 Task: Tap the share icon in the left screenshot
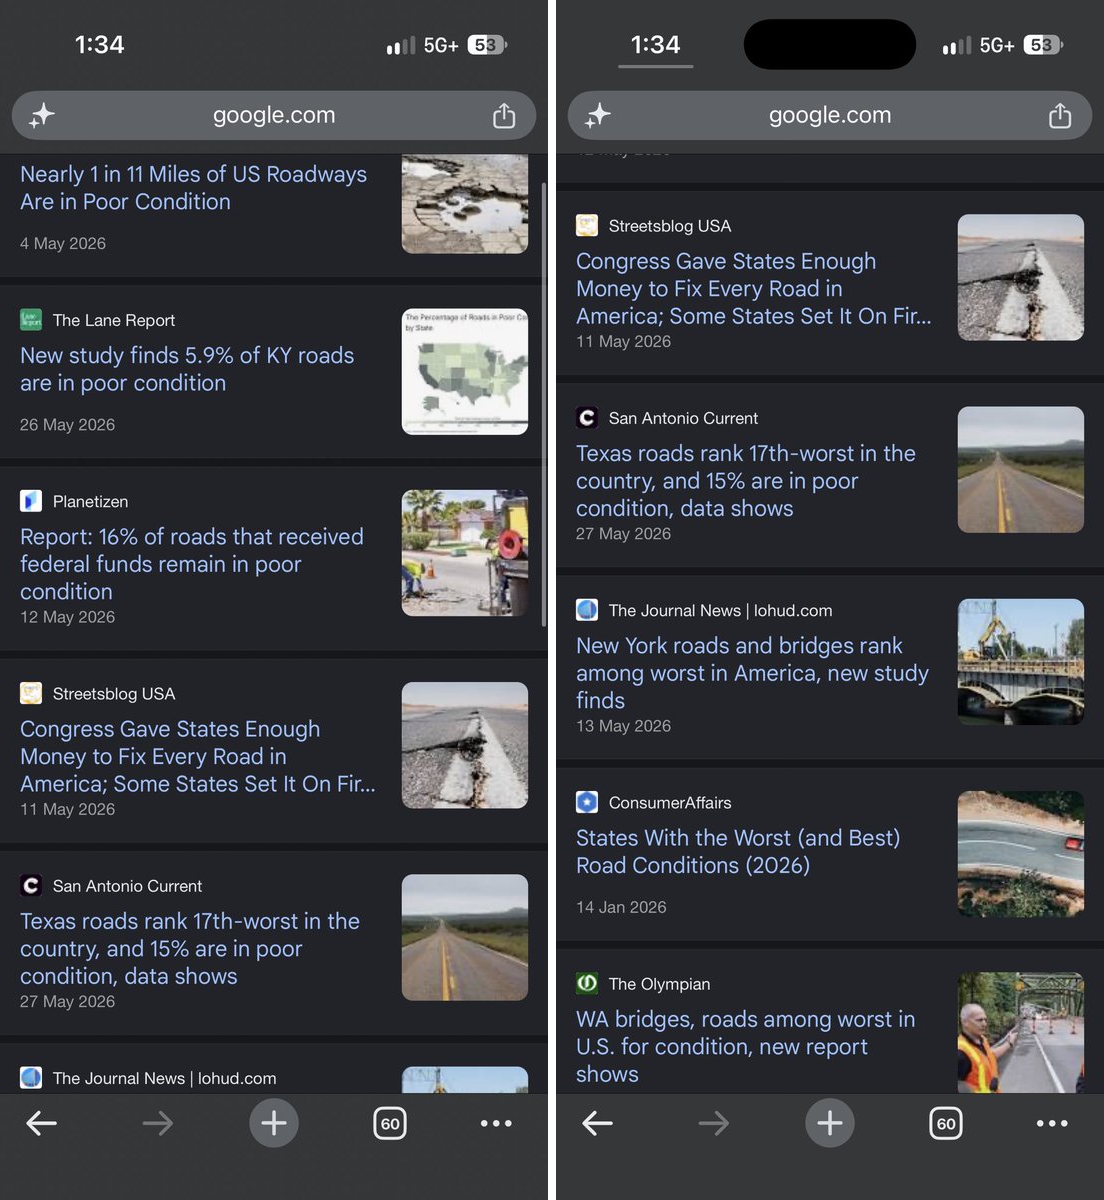coord(504,116)
